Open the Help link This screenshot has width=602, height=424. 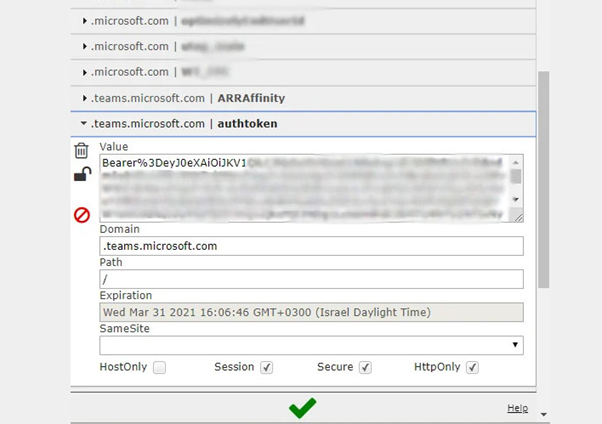pos(517,408)
